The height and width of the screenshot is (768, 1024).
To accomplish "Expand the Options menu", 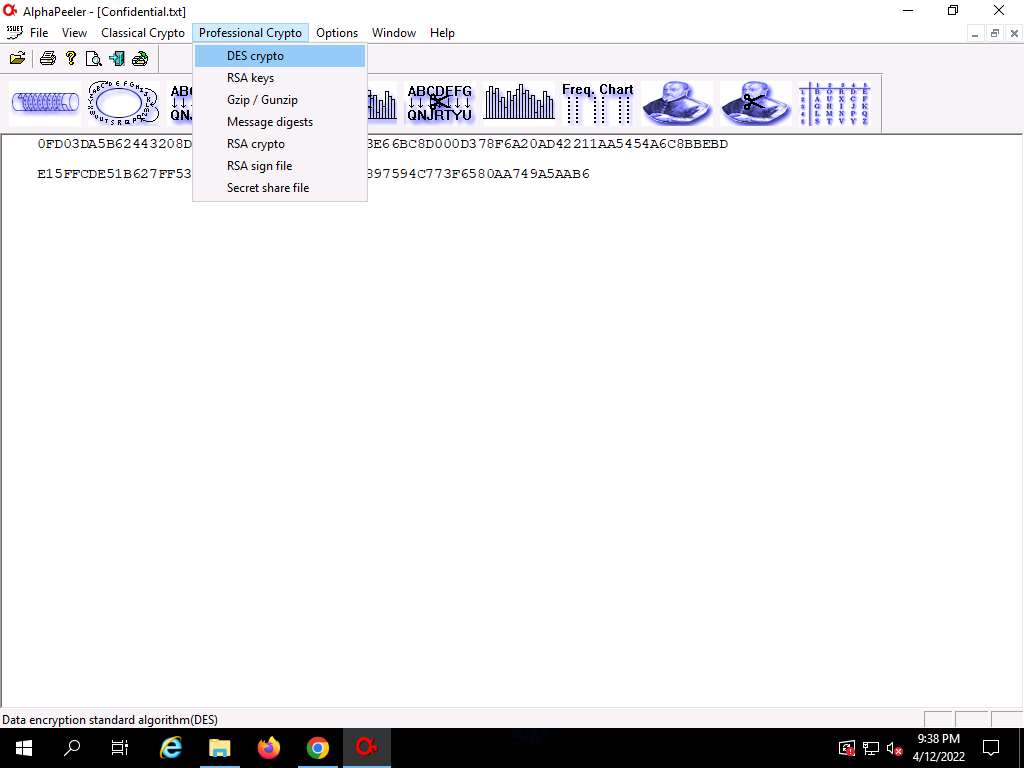I will [x=337, y=33].
